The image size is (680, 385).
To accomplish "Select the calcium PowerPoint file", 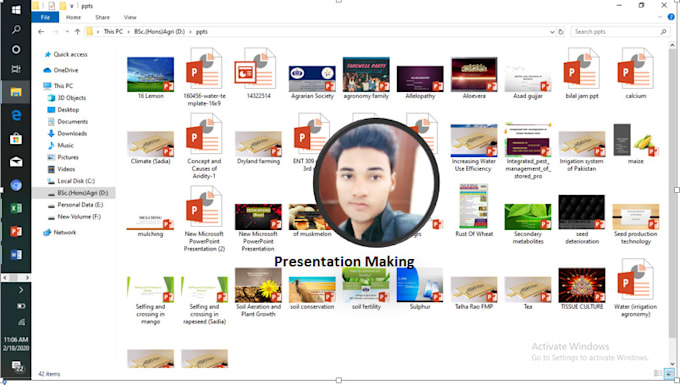I will tap(636, 74).
